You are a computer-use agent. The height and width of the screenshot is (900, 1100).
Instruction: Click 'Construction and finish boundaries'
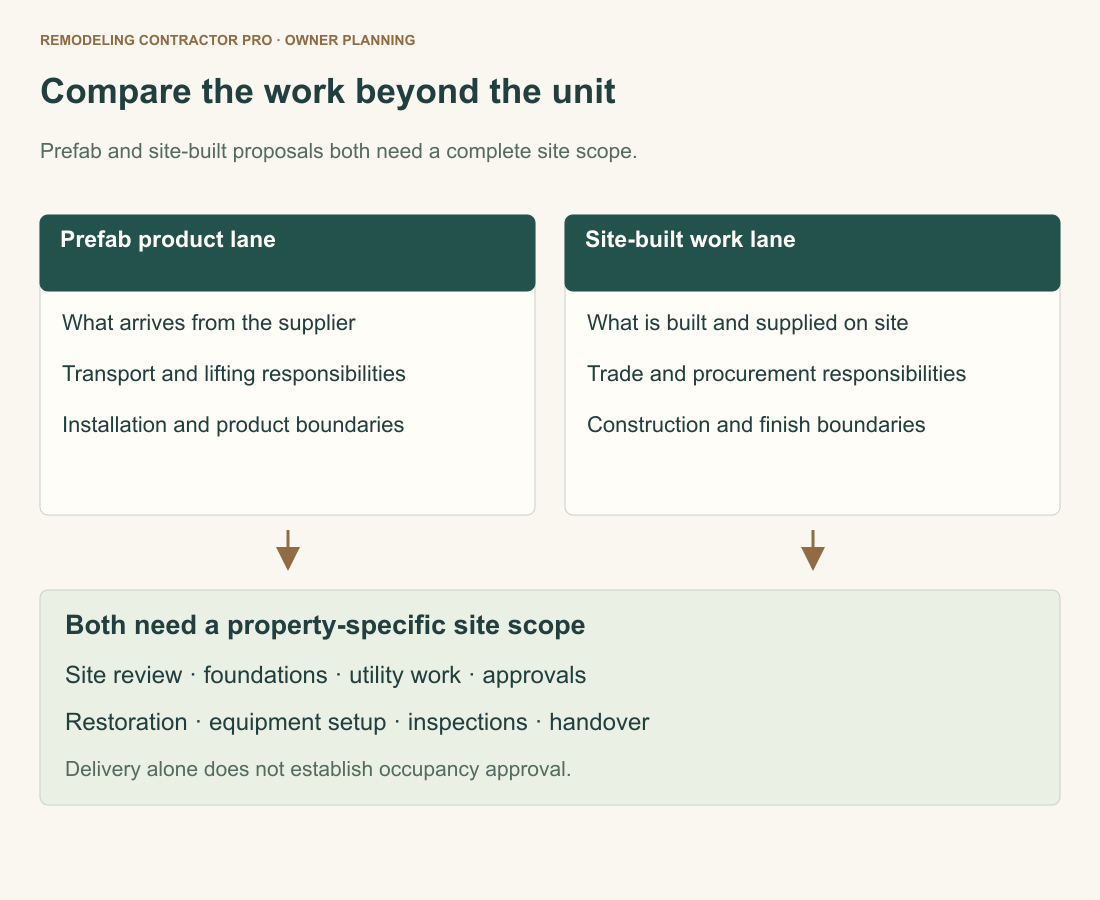click(x=756, y=425)
